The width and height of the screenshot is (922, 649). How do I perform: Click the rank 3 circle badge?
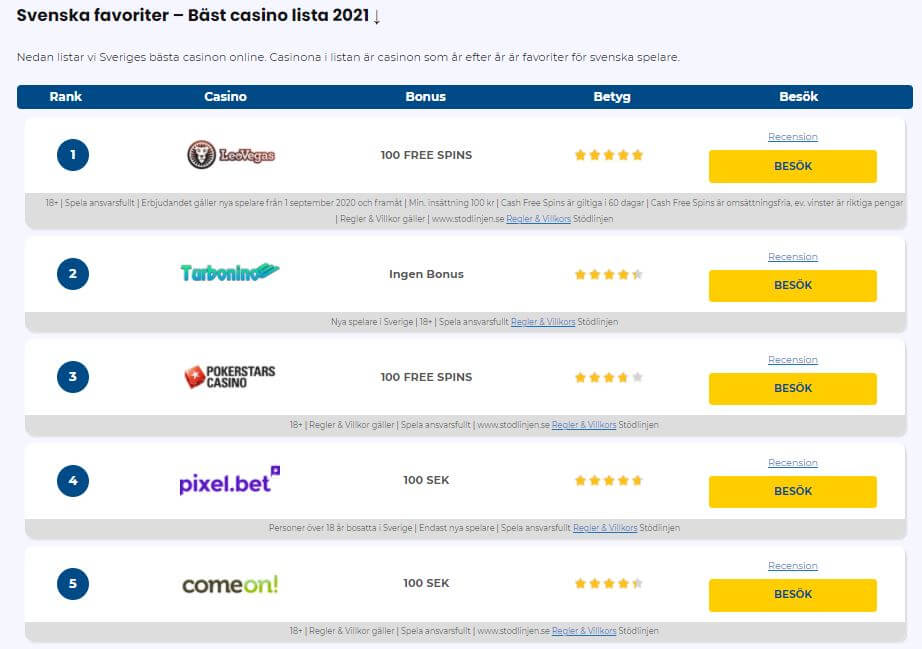[x=73, y=377]
